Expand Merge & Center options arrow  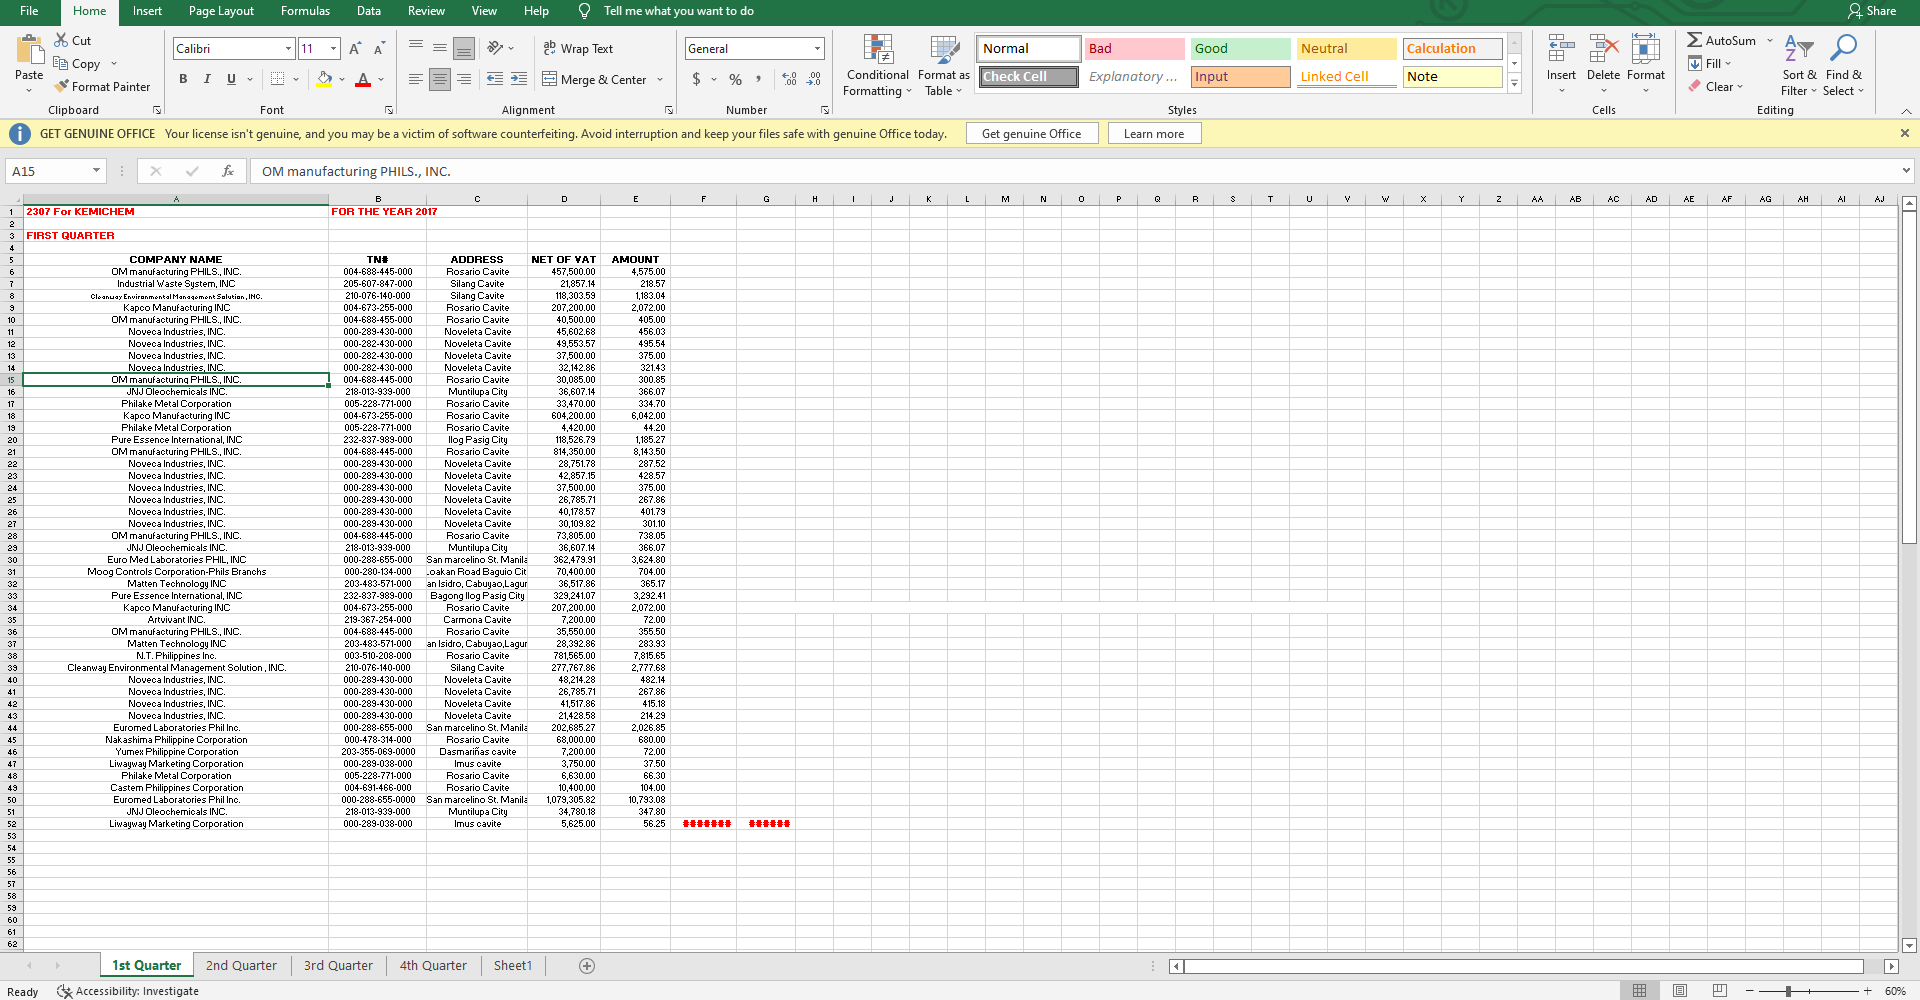[x=660, y=79]
